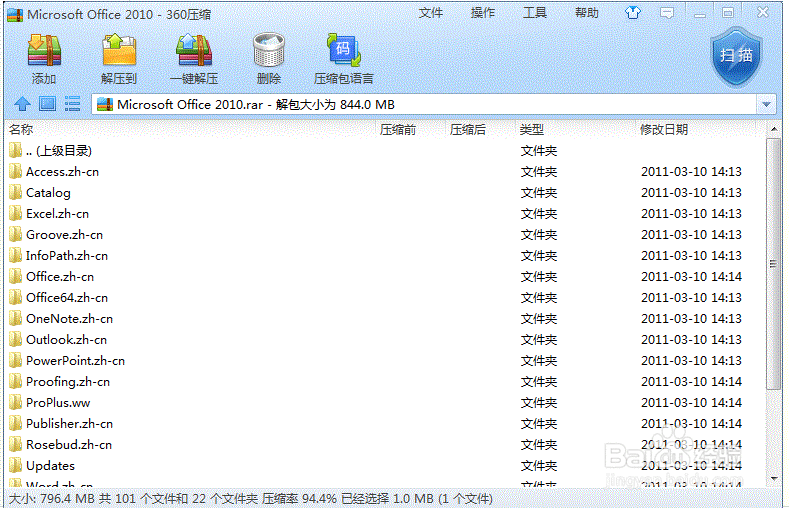The height and width of the screenshot is (508, 789).
Task: Click the 一键解压 one-click extract icon
Action: click(x=194, y=50)
